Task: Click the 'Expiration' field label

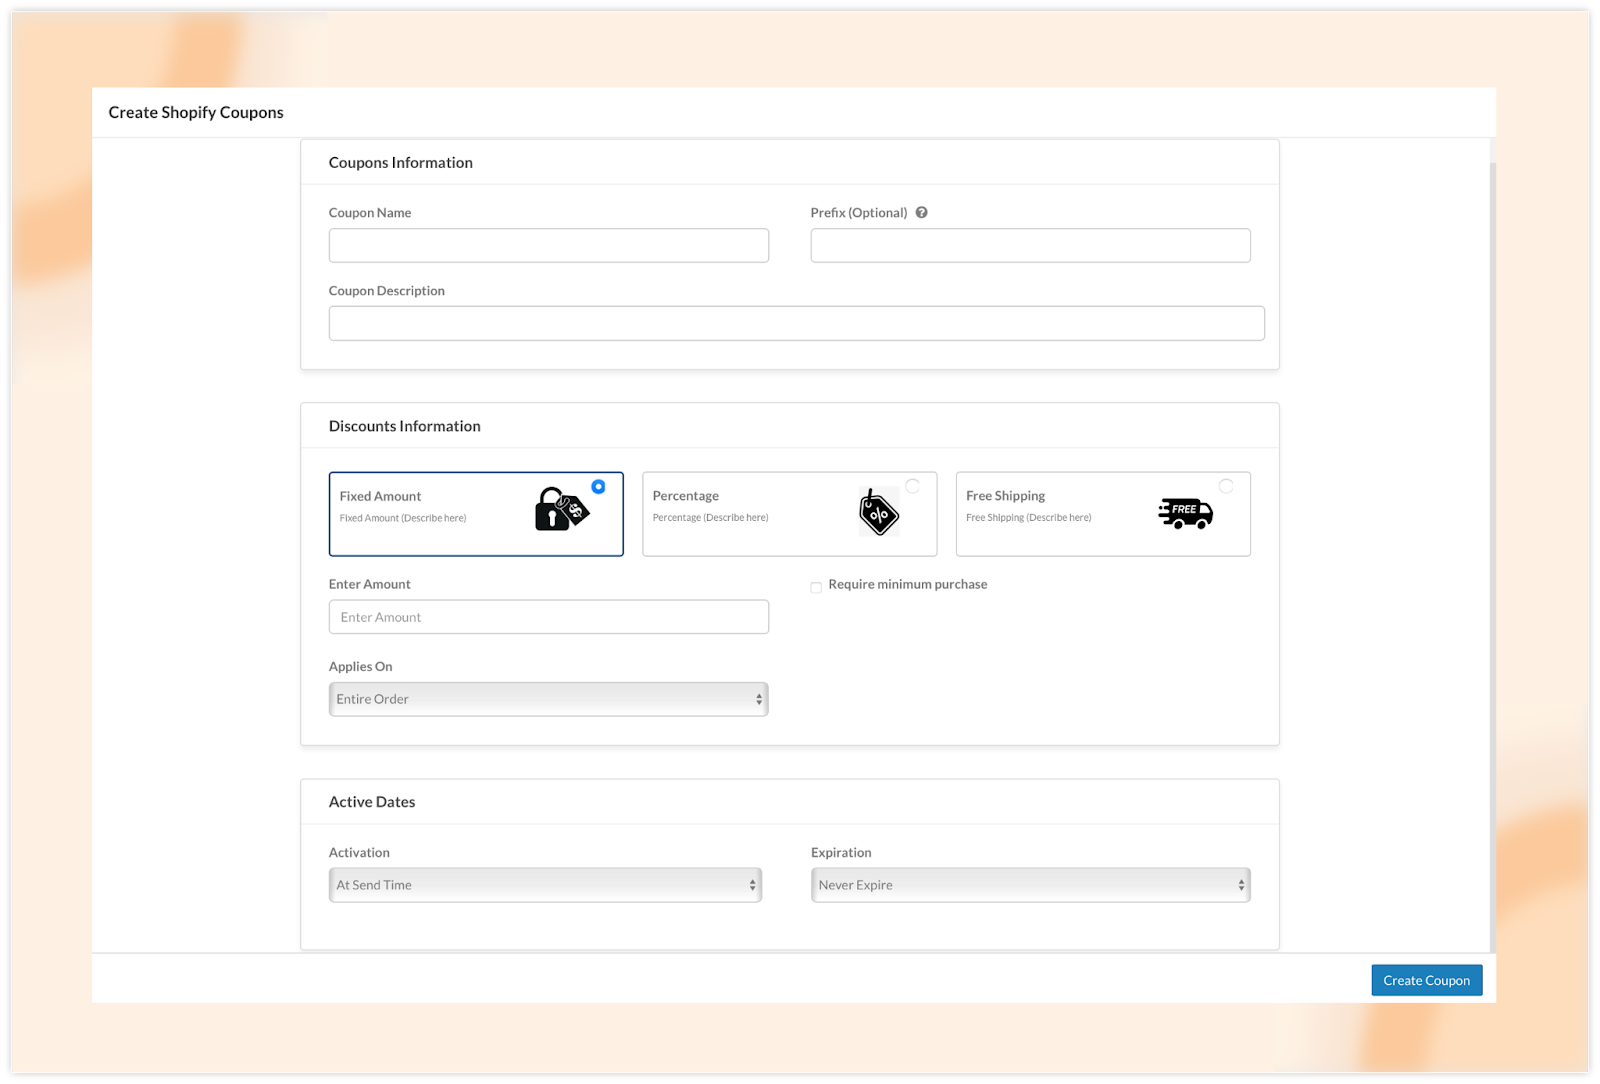Action: [841, 853]
